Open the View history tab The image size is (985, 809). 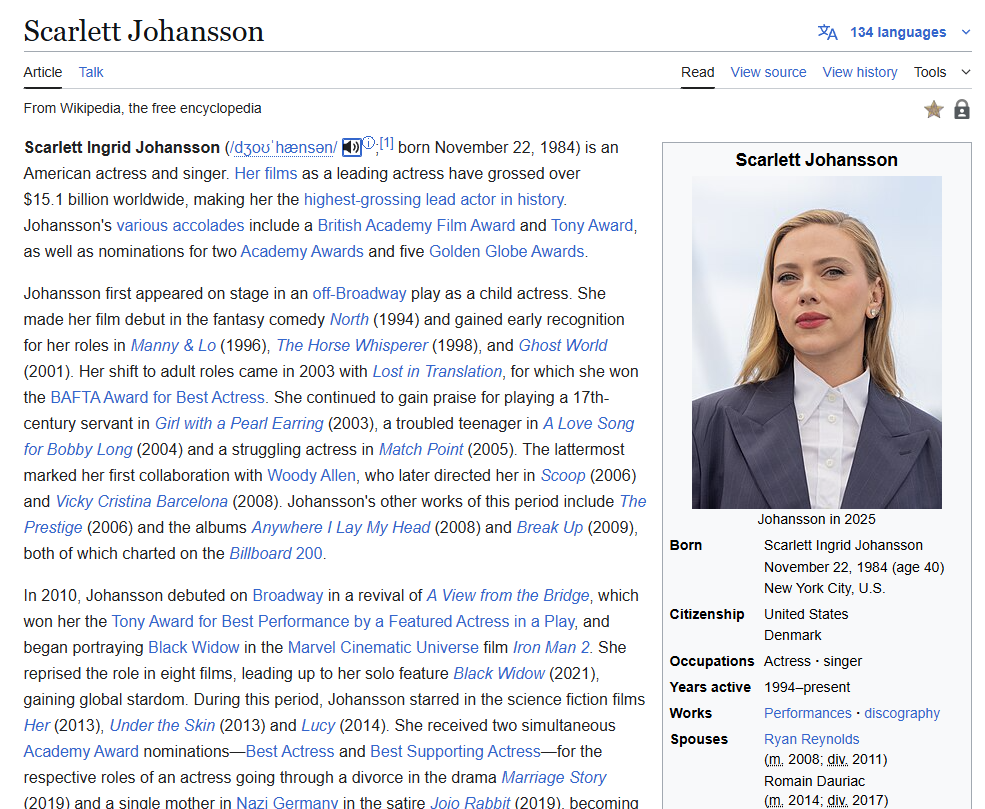point(859,72)
